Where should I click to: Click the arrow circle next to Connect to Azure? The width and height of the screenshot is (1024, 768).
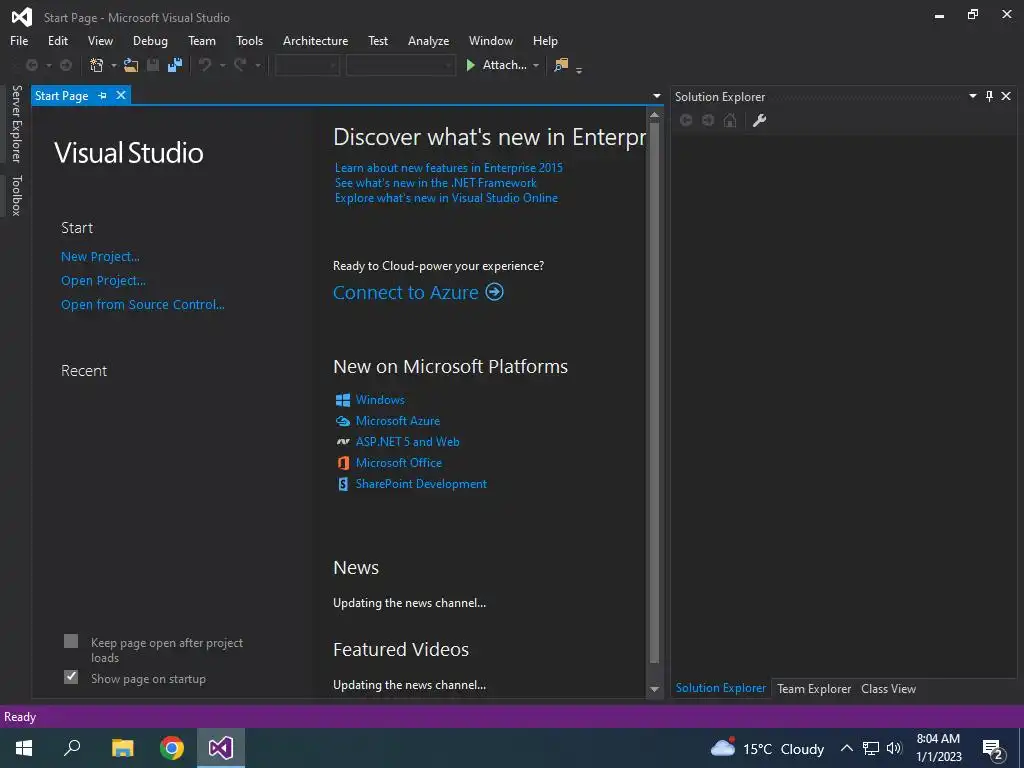click(x=494, y=291)
